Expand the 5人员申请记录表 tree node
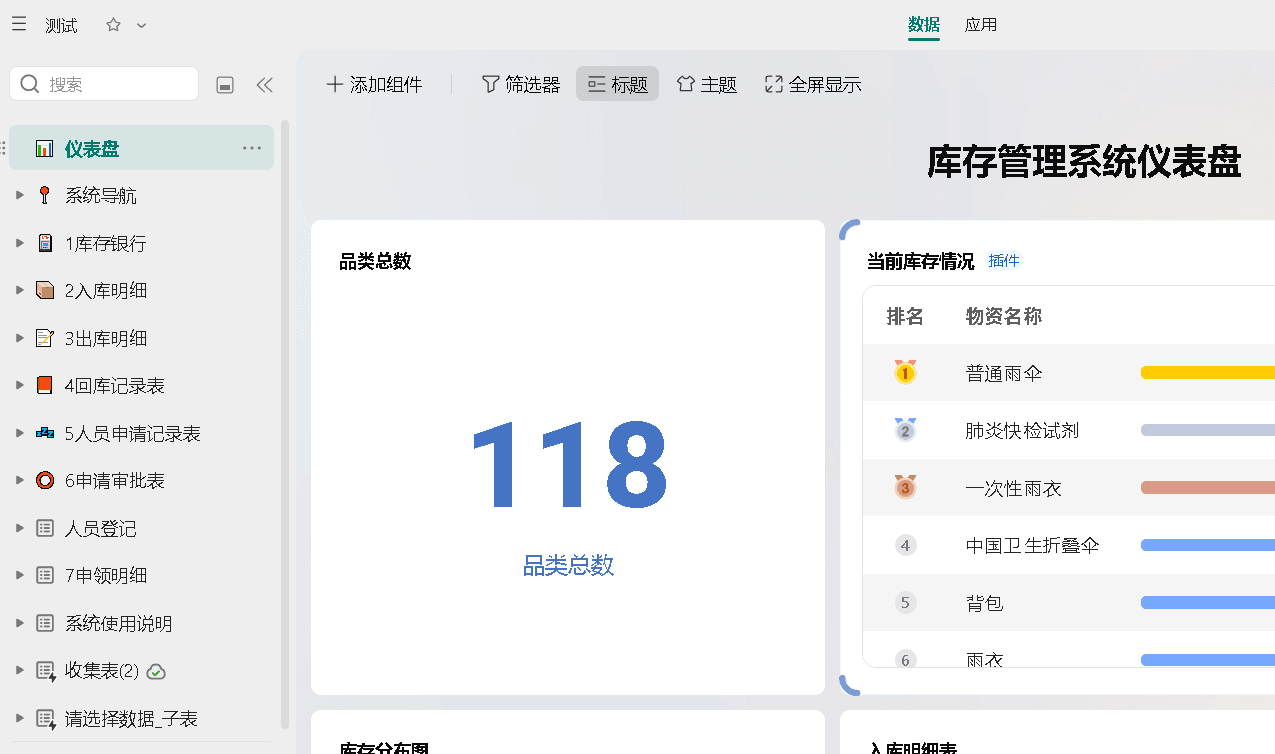Screen dimensions: 1275x754 tap(19, 433)
